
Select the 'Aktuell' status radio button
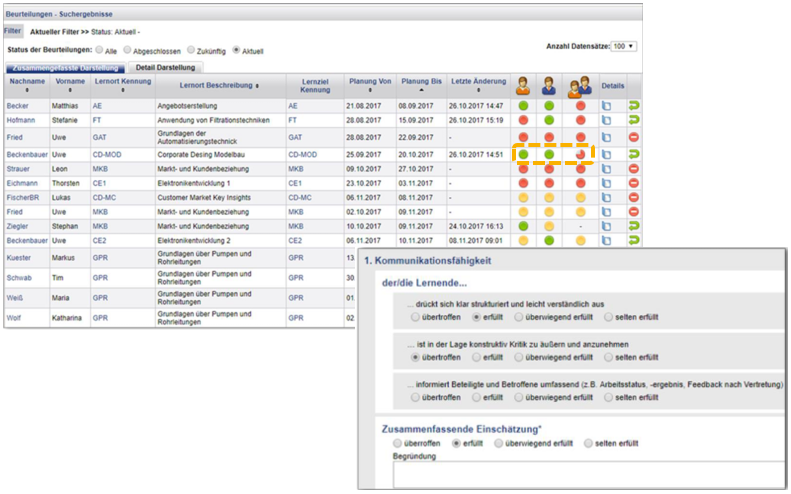(236, 50)
